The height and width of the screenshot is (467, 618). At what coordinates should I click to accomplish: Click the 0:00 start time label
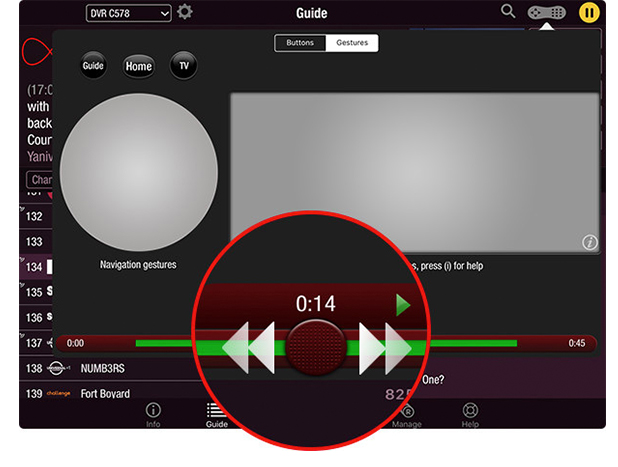(x=75, y=343)
